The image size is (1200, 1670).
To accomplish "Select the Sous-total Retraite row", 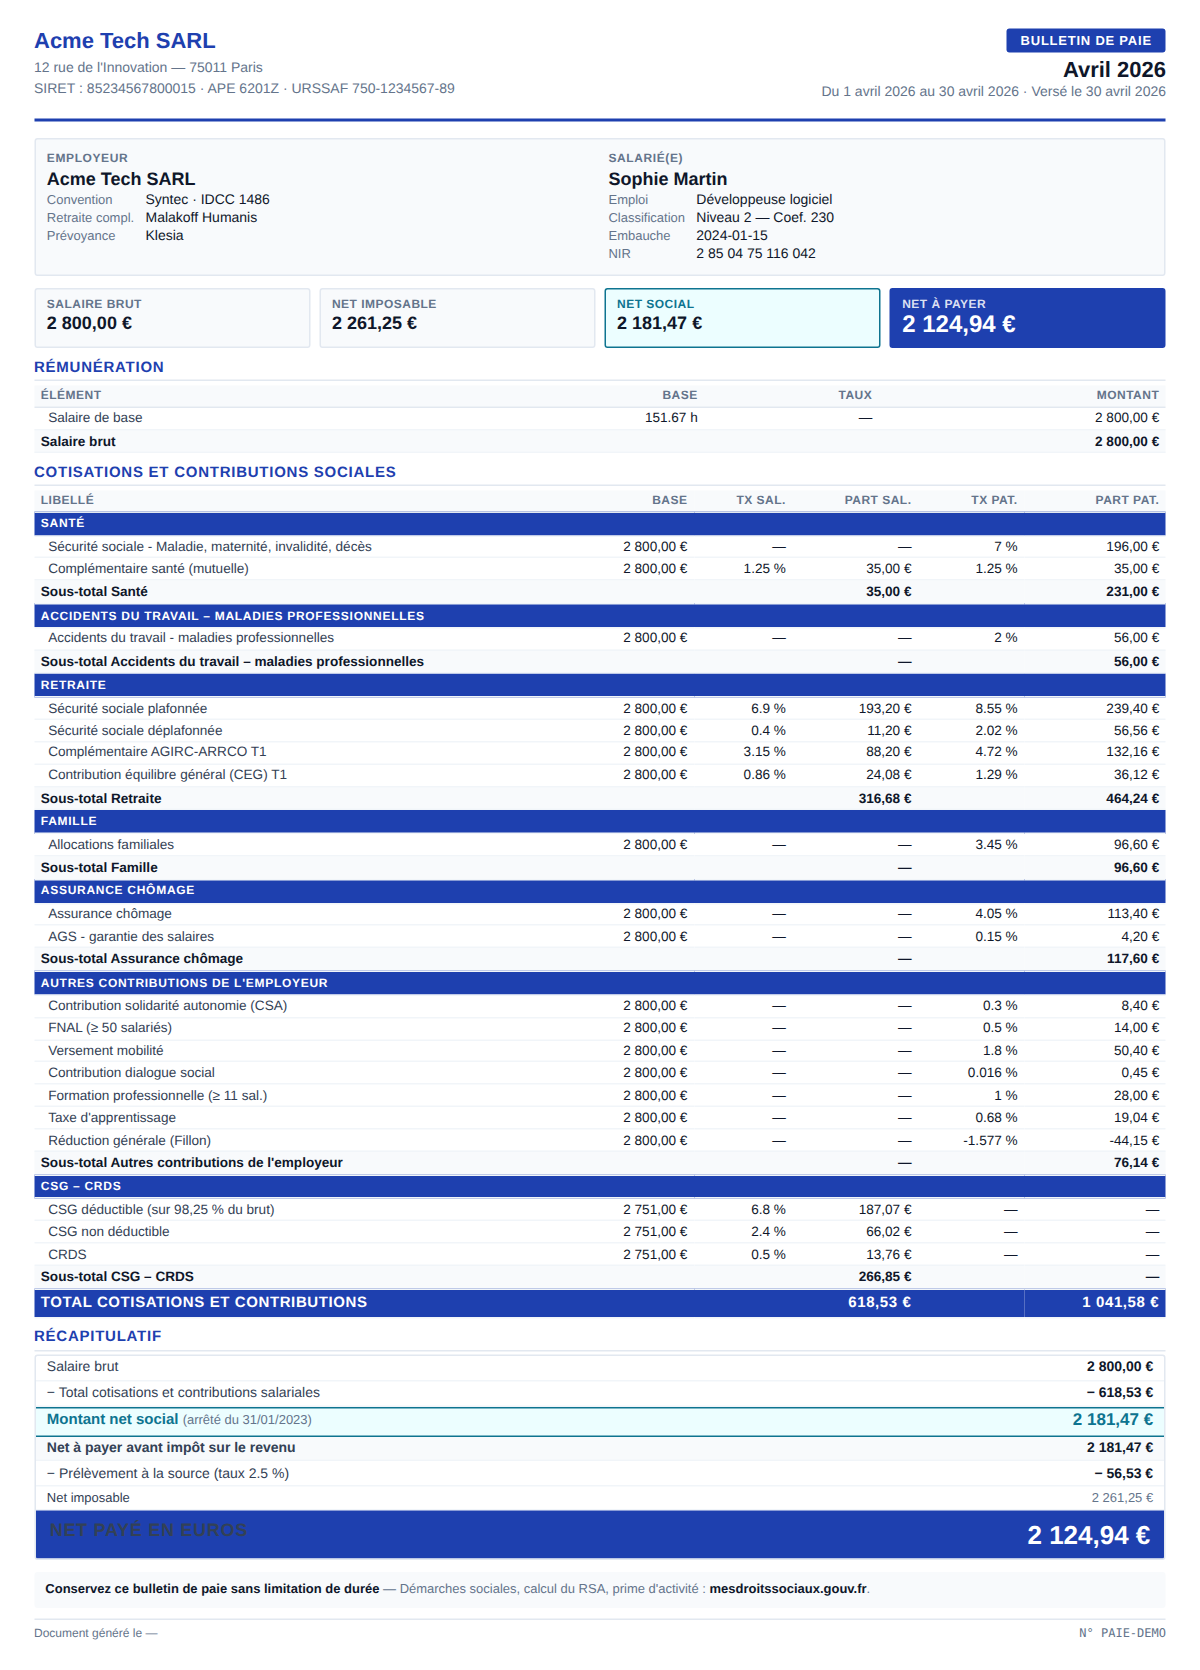I will (x=600, y=798).
